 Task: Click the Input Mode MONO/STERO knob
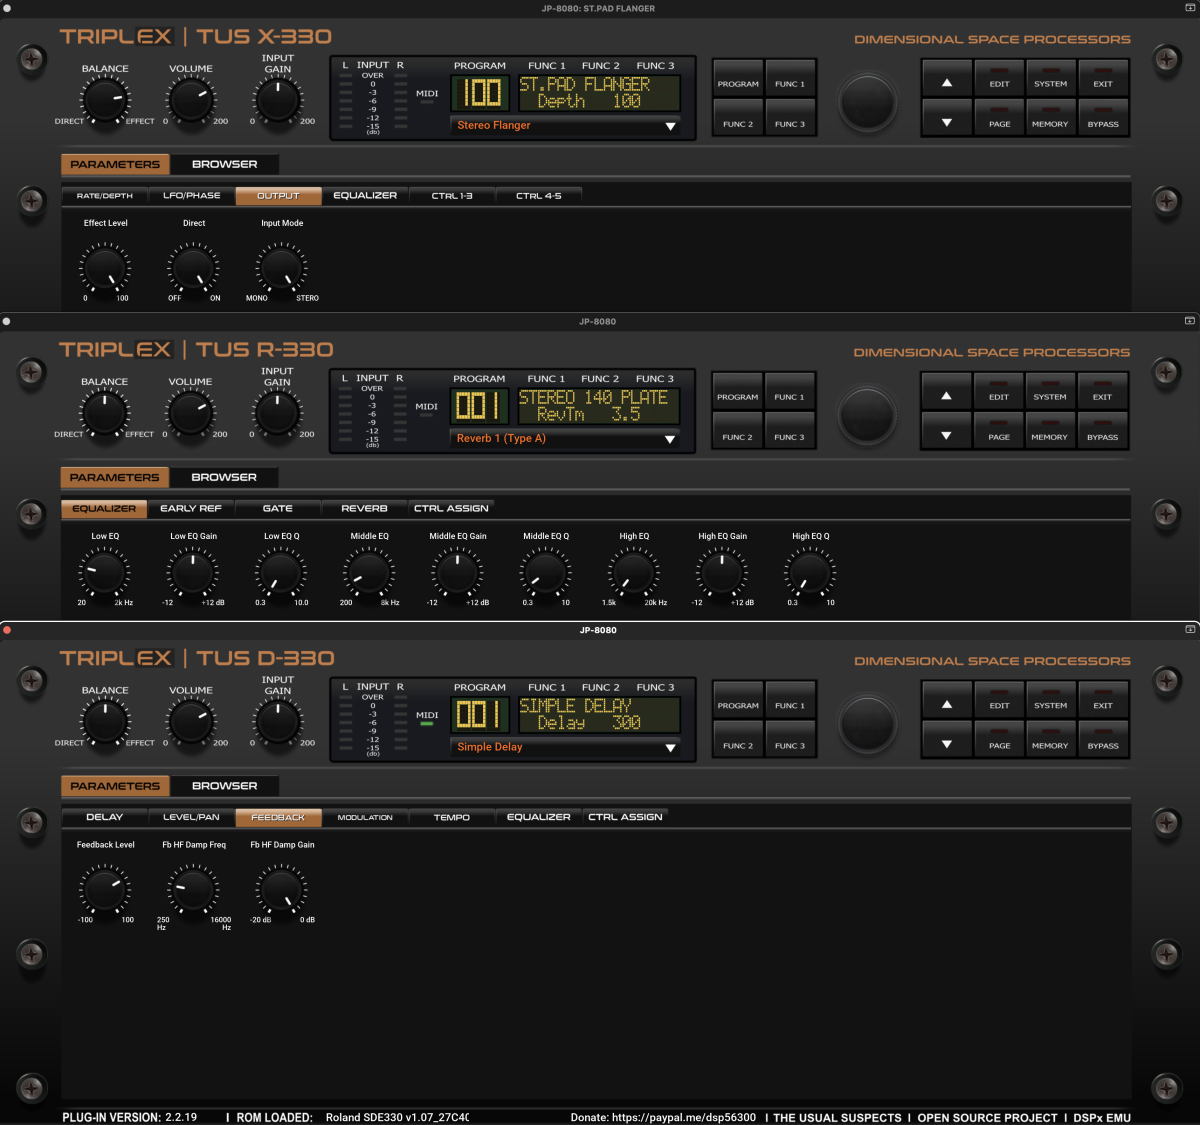[281, 268]
